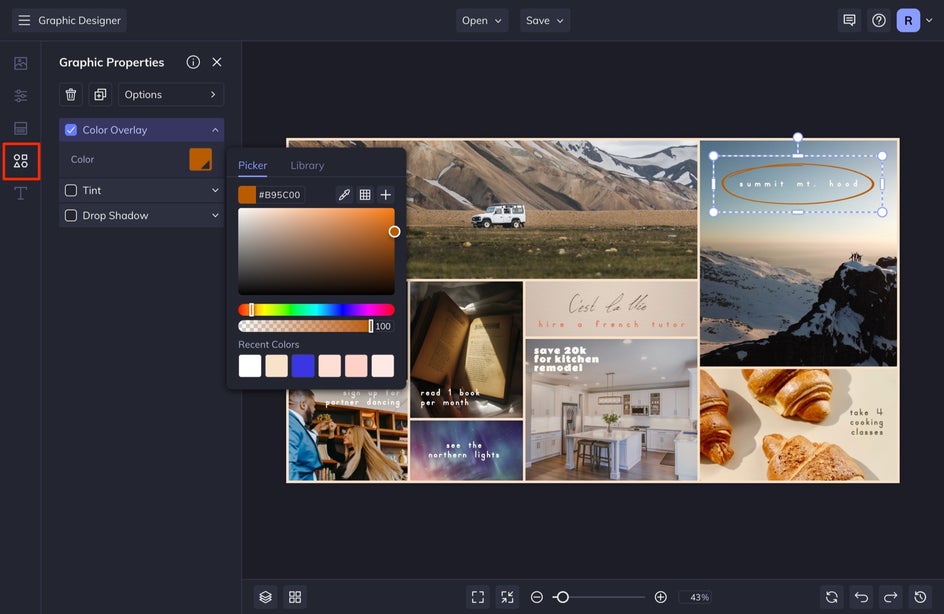The height and width of the screenshot is (614, 944).
Task: Open the Graphics panel in sidebar
Action: (x=21, y=161)
